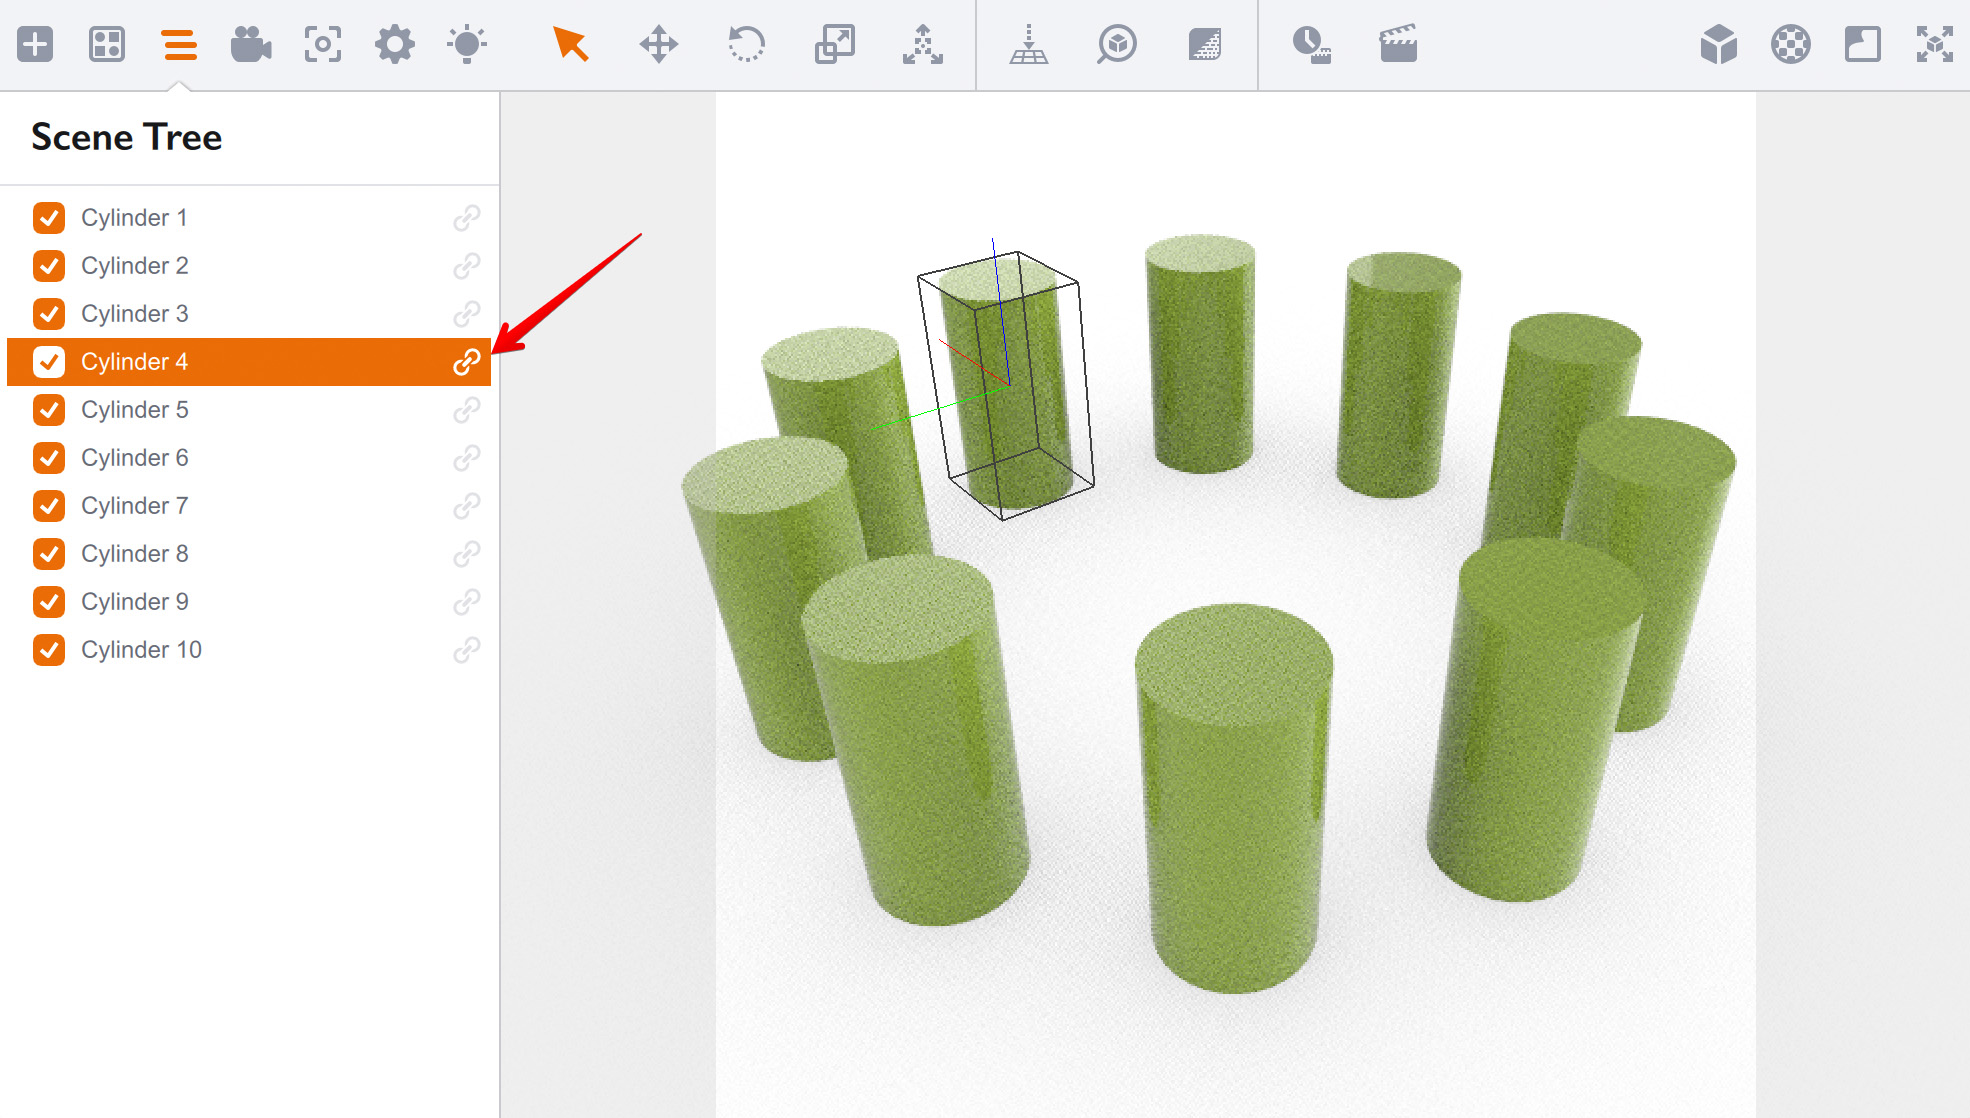Uncheck visibility of Cylinder 1
The width and height of the screenshot is (1970, 1118).
coord(49,217)
